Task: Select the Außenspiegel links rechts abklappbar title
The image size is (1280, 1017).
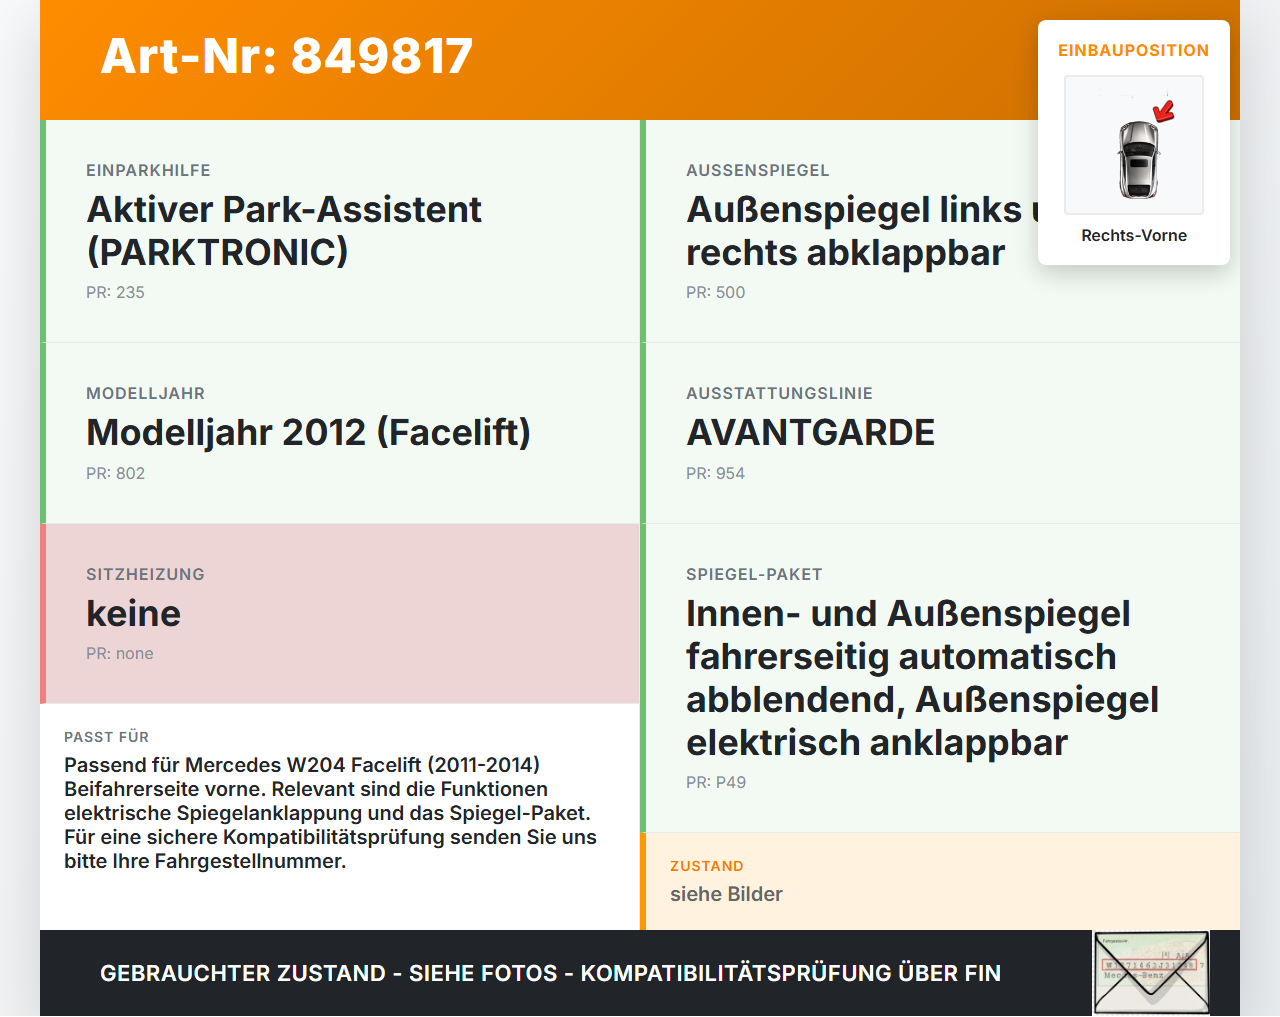Action: [862, 231]
